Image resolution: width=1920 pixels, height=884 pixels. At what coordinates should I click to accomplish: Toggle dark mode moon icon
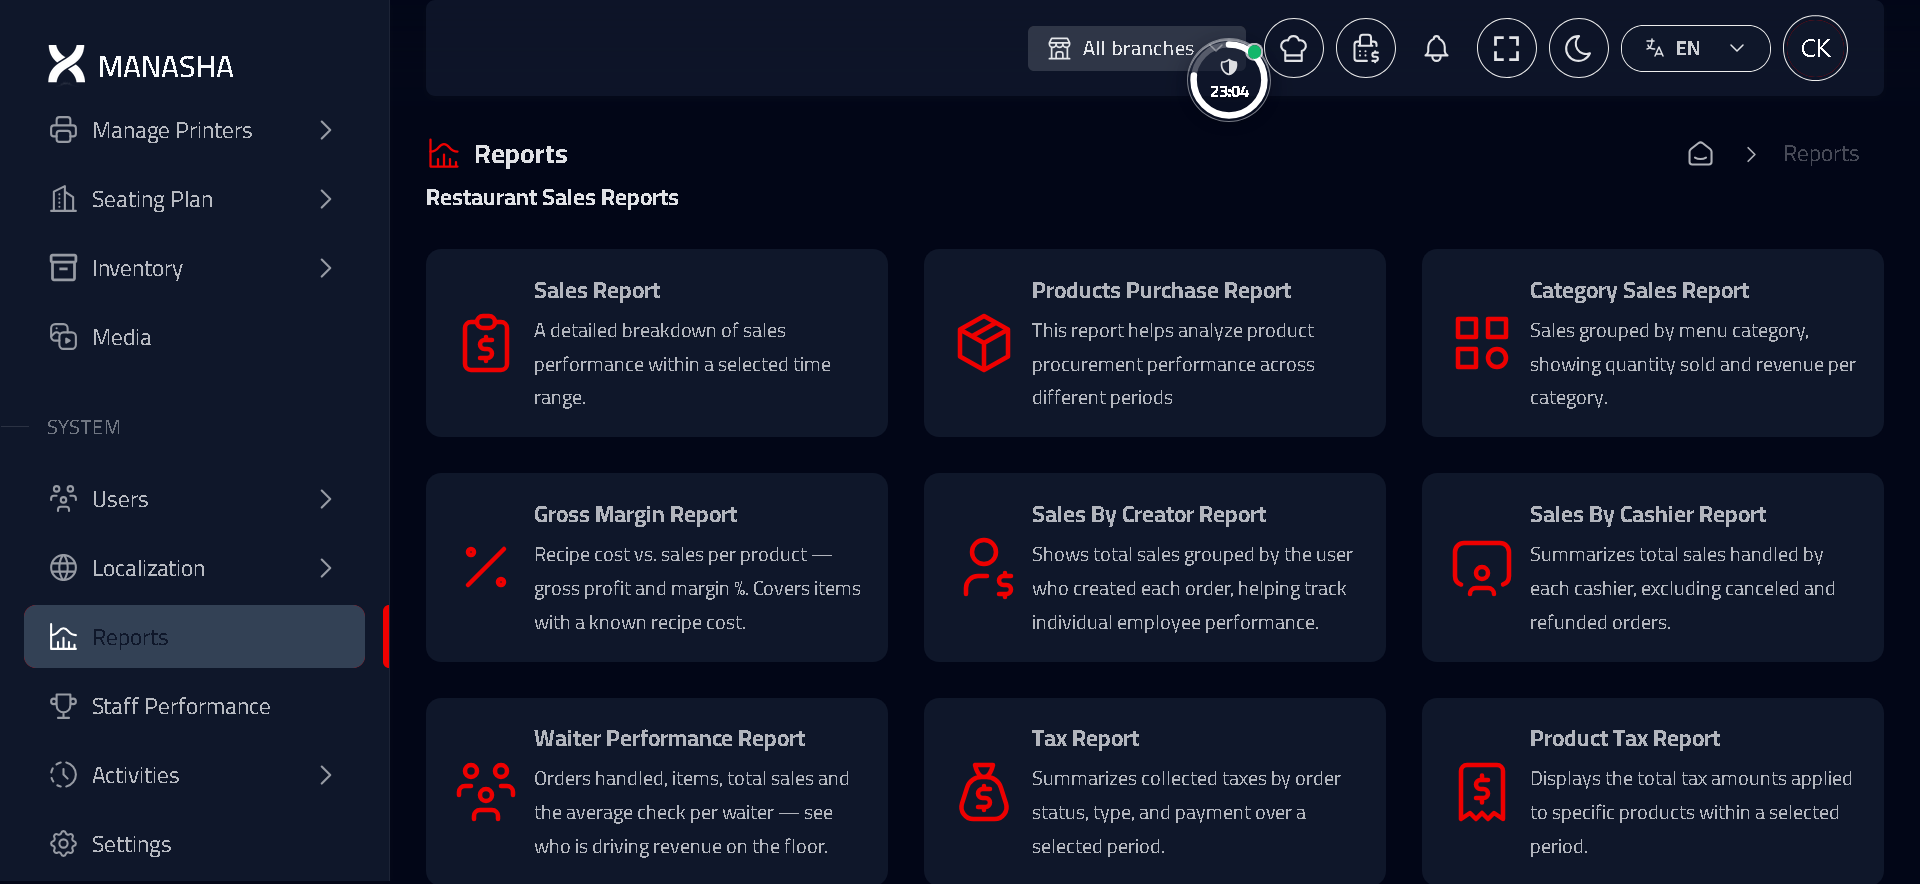(1578, 48)
